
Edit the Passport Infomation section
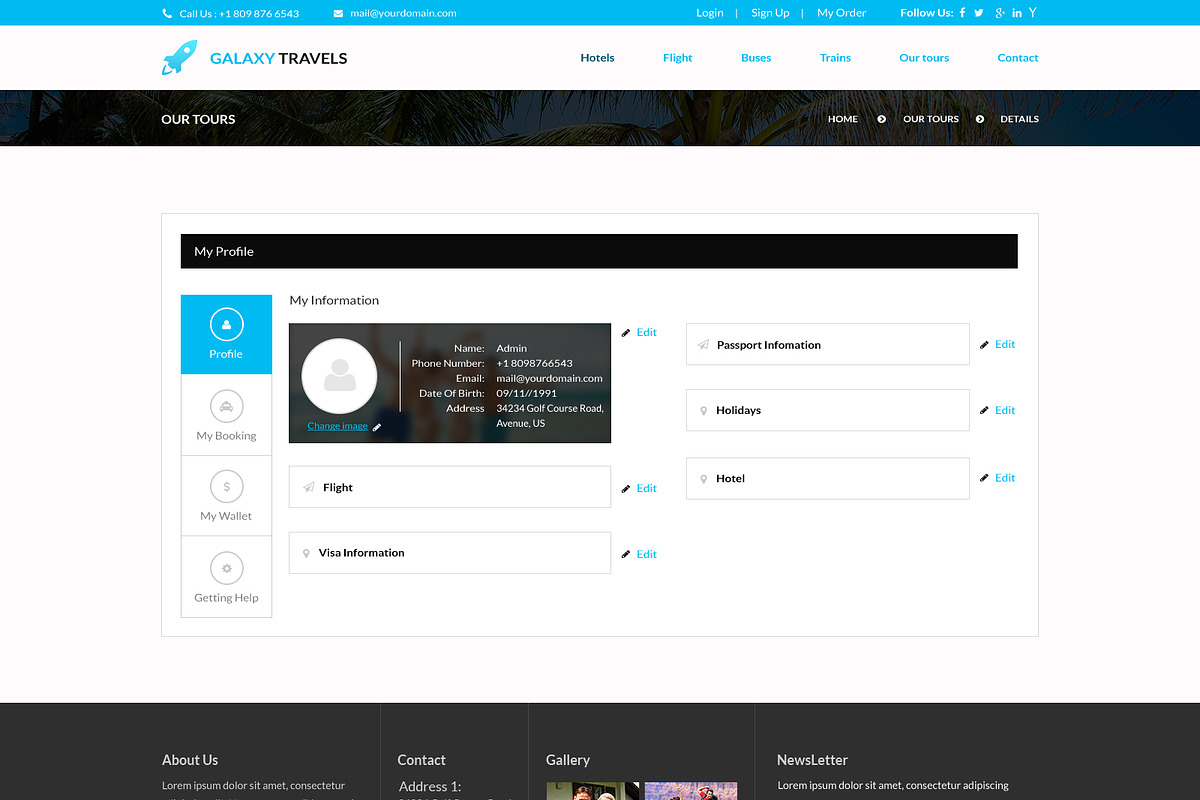click(1005, 344)
